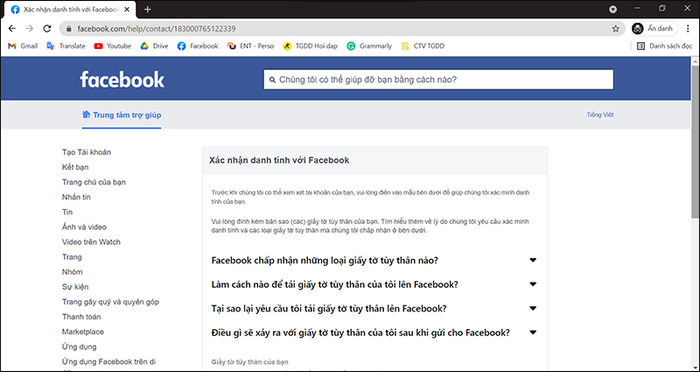Open Ảnh và video in the sidebar
Screen dimensions: 700x372
(84, 227)
